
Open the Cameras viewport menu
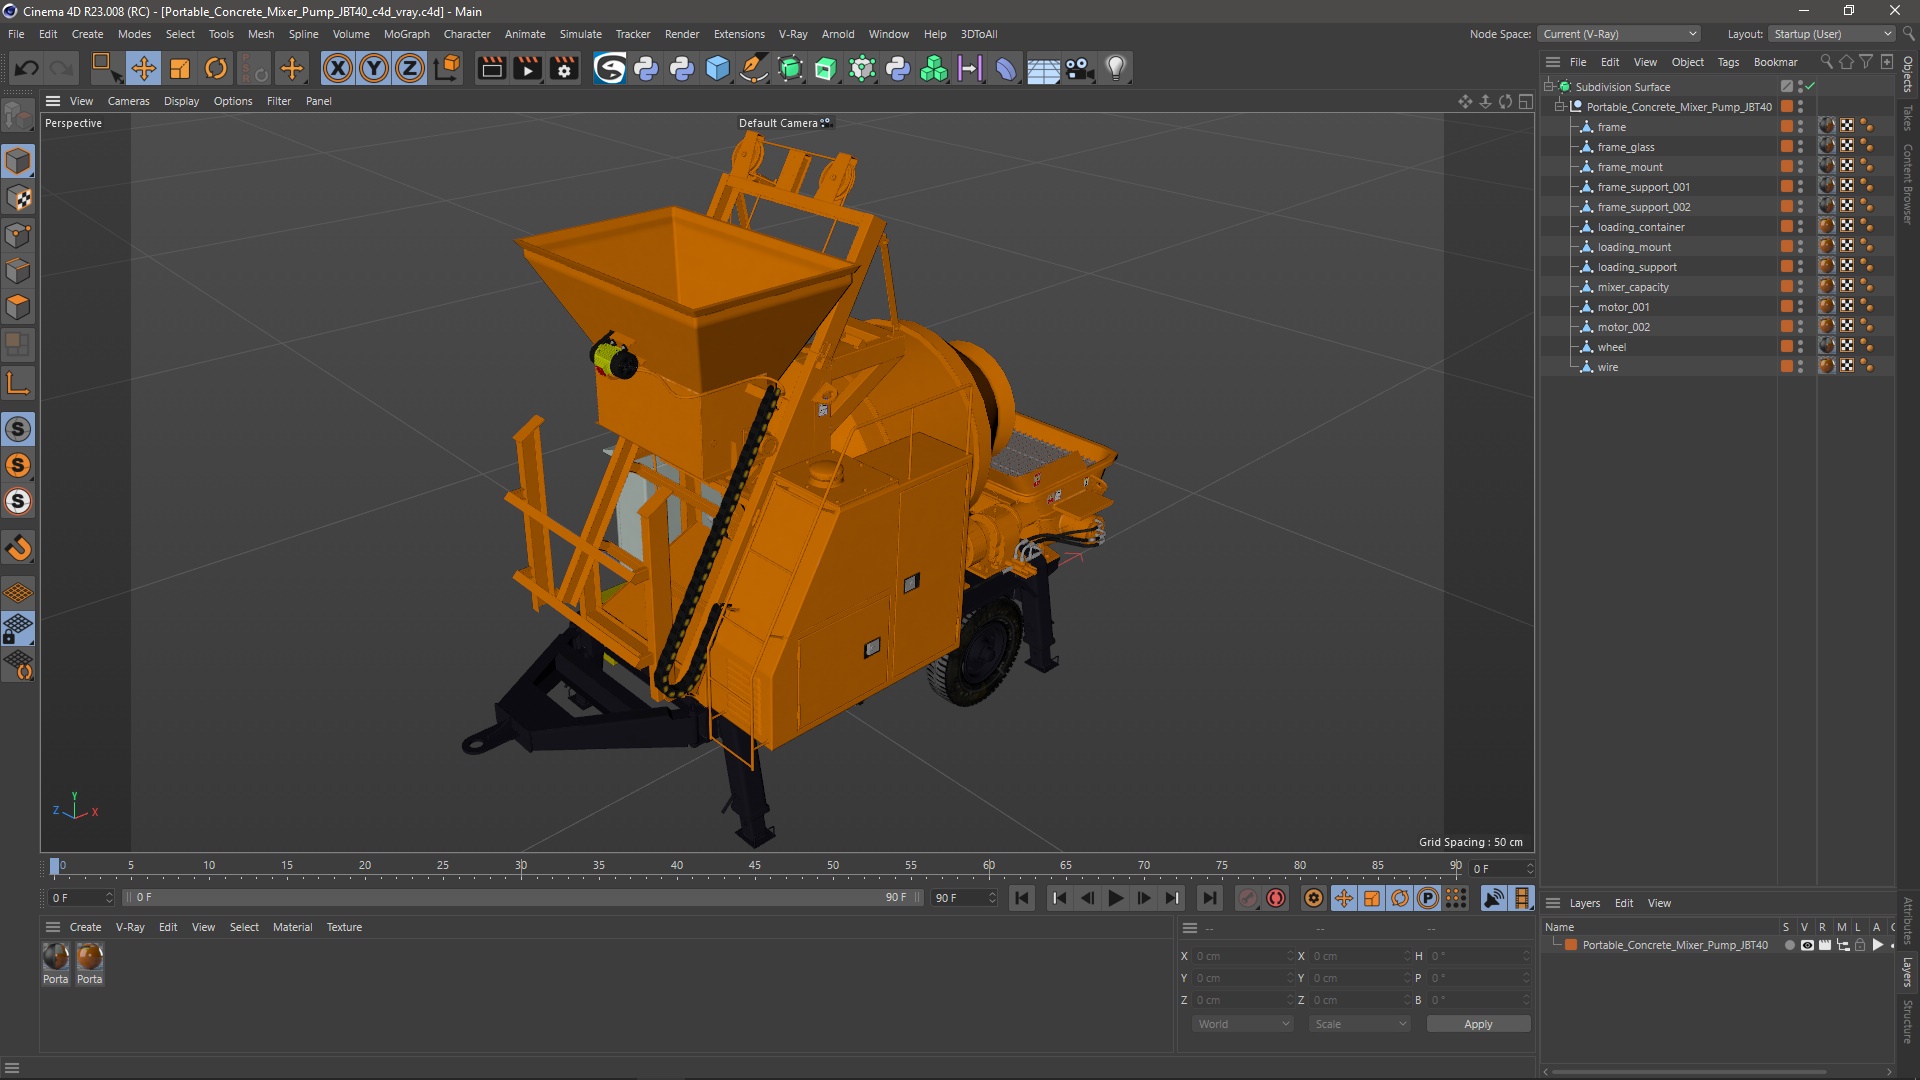pos(128,101)
